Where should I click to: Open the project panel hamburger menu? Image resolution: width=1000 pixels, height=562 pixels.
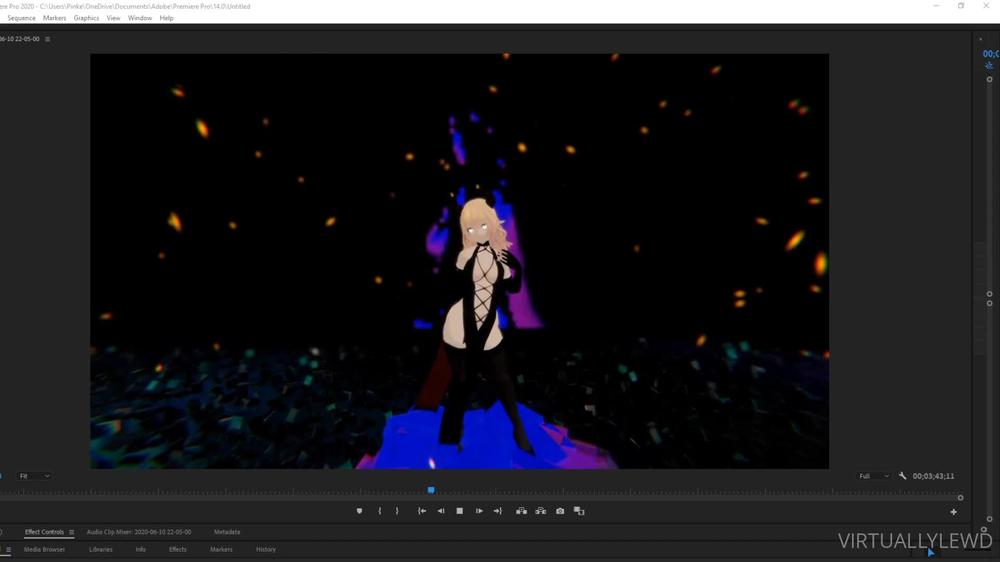pos(8,549)
